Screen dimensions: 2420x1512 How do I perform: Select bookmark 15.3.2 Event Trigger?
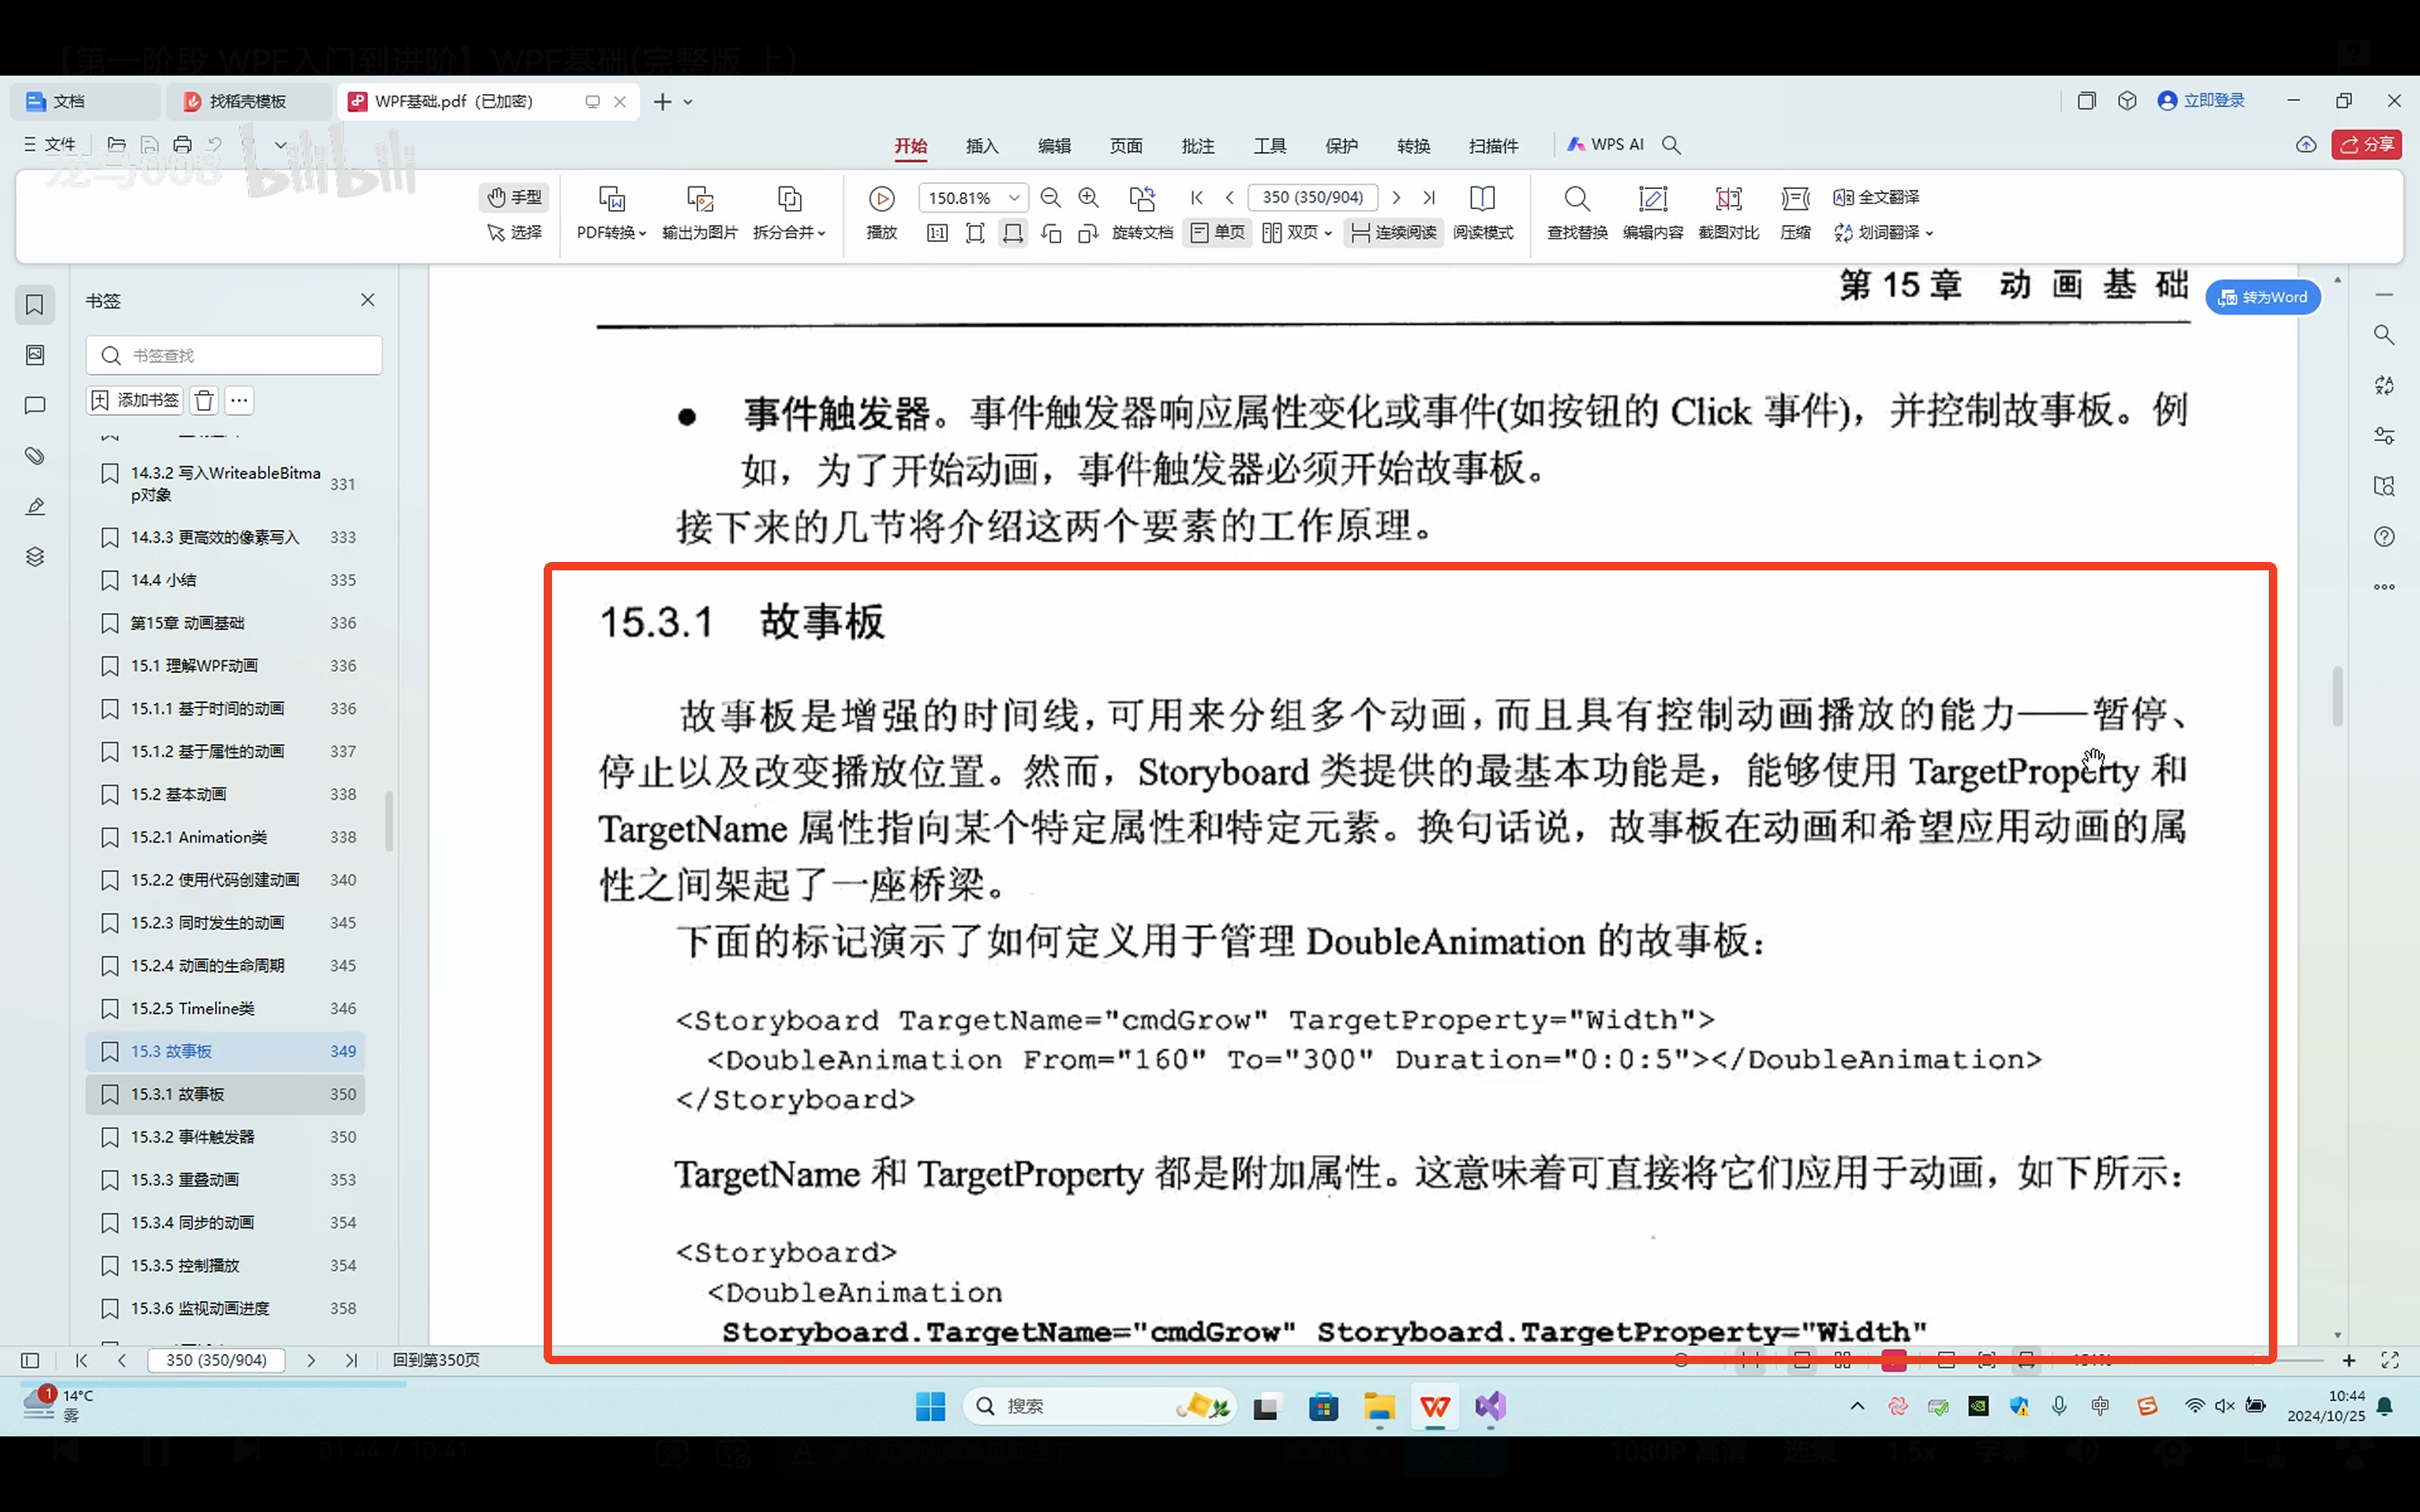[192, 1137]
